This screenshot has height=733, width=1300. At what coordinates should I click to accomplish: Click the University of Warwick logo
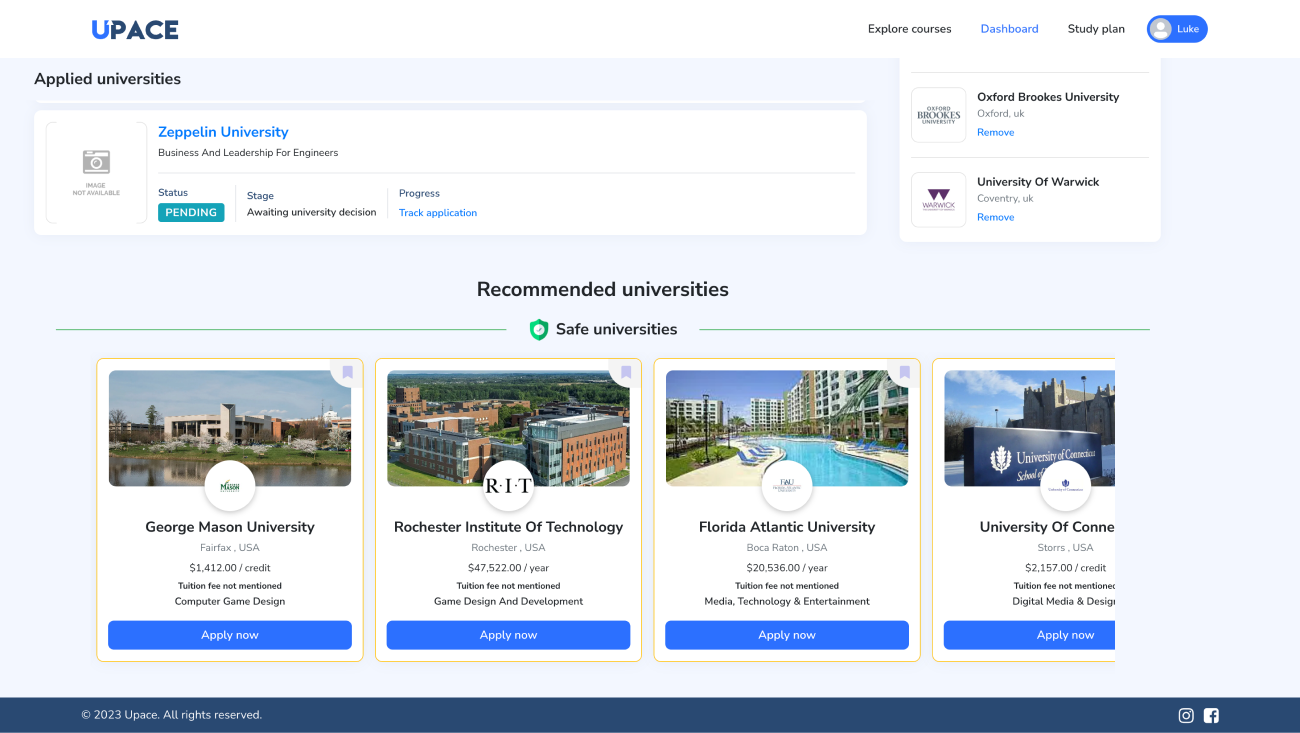(938, 200)
